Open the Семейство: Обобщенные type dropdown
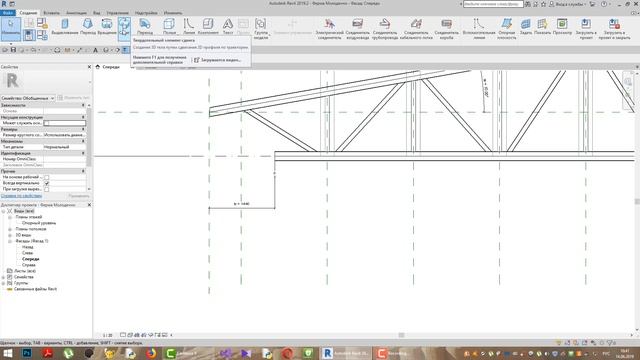 [28, 98]
